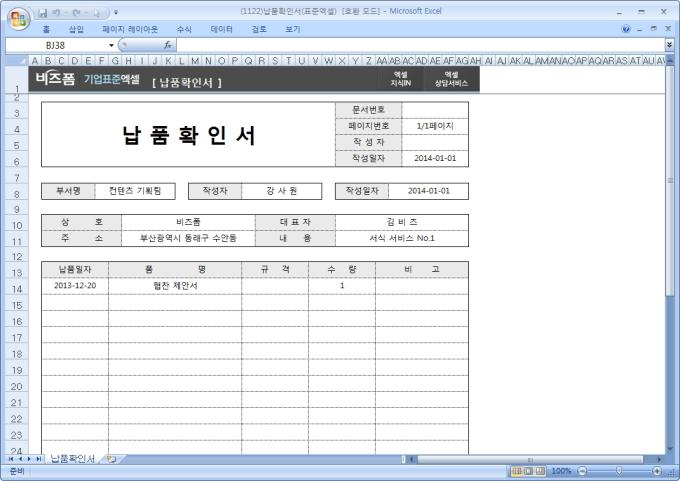Image resolution: width=680 pixels, height=481 pixels.
Task: Click the horizontal scrollbar left arrow
Action: 412,459
